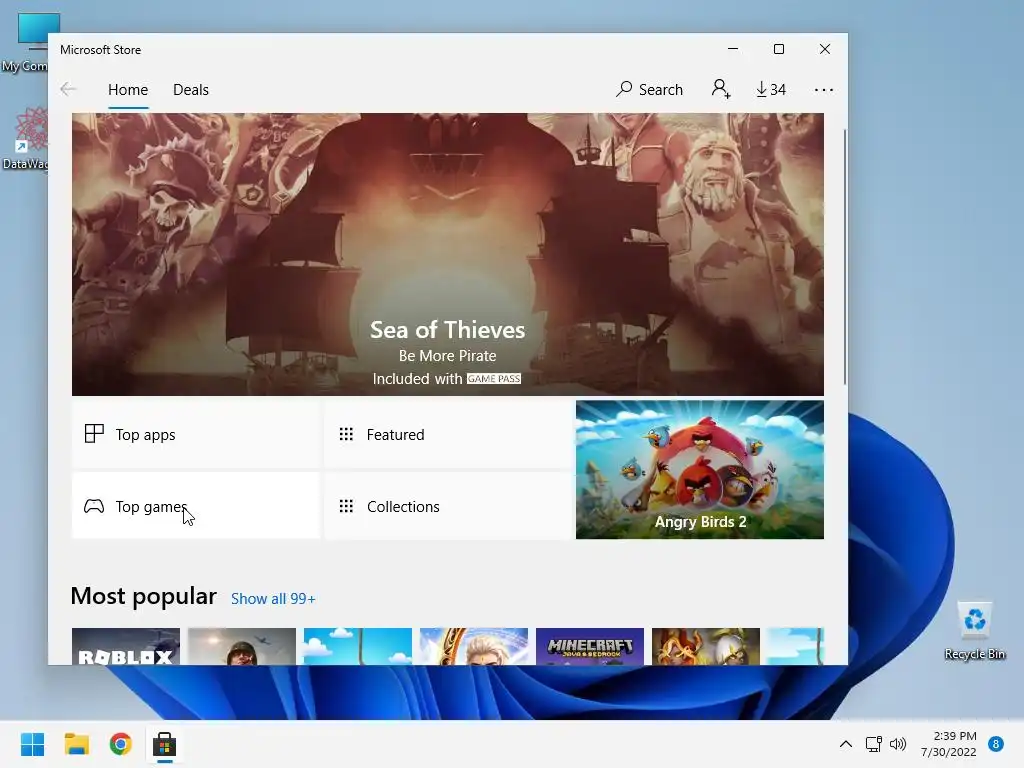Switch to the Deals tab
The height and width of the screenshot is (768, 1024).
pos(191,89)
